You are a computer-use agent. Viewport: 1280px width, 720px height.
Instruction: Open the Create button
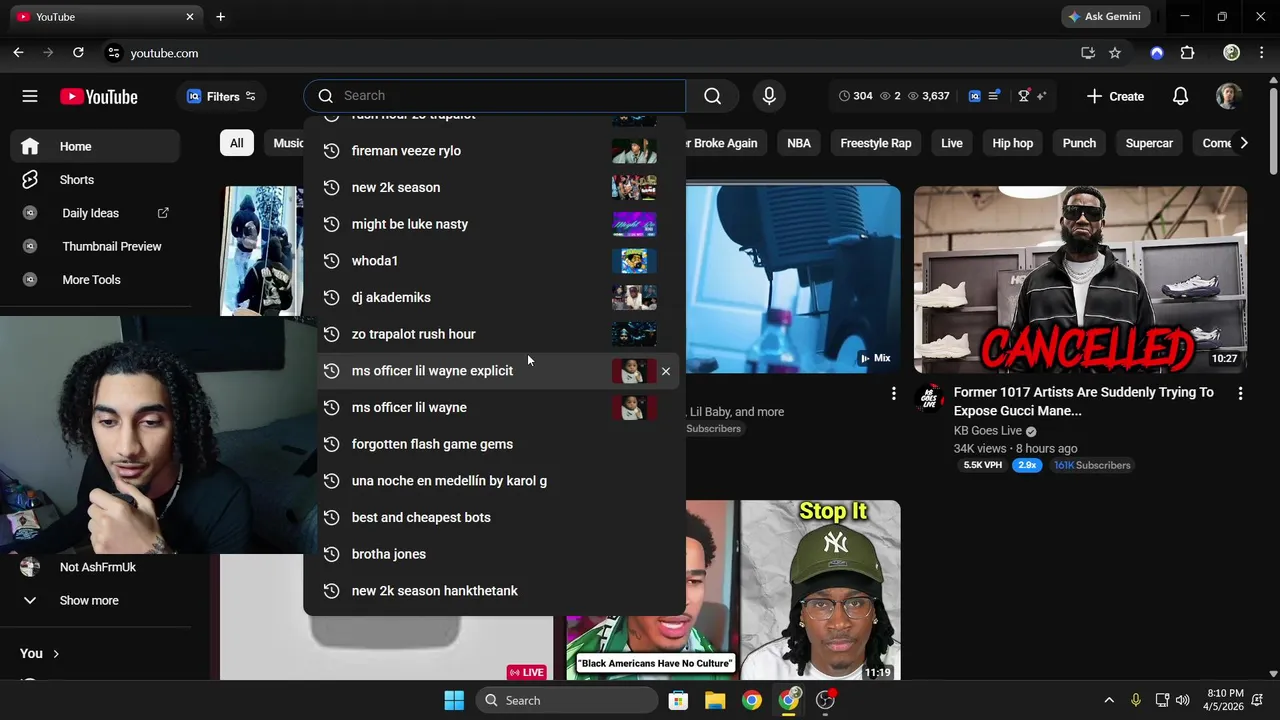1115,96
